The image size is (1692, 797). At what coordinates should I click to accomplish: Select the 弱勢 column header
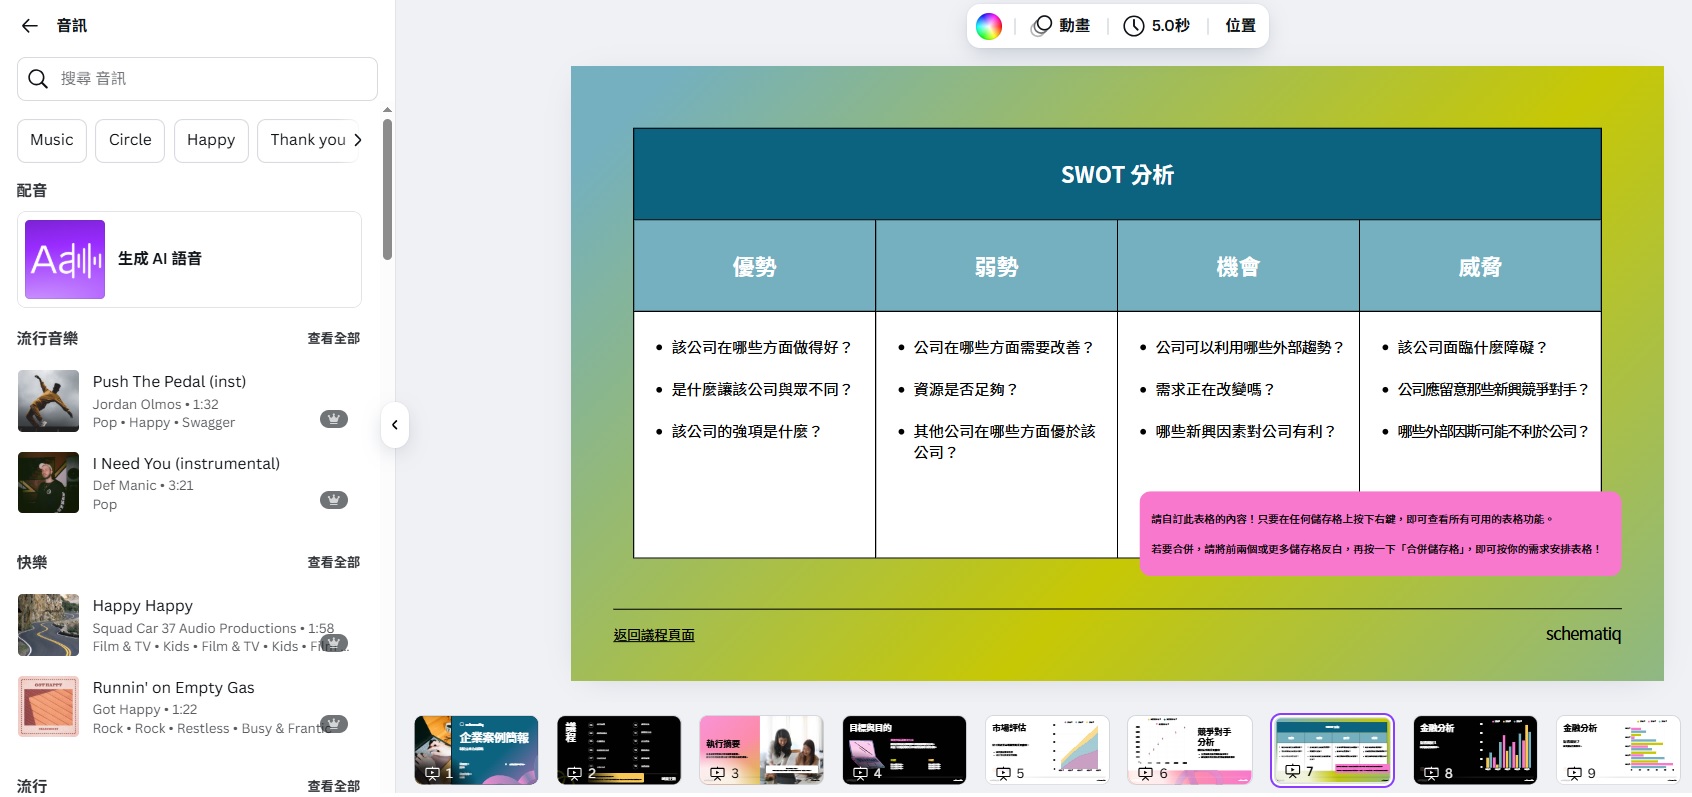(996, 266)
